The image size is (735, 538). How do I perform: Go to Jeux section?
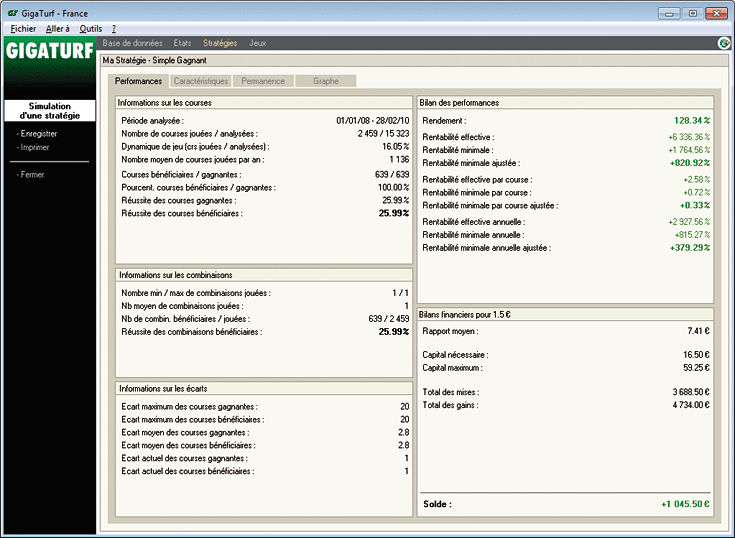(258, 43)
